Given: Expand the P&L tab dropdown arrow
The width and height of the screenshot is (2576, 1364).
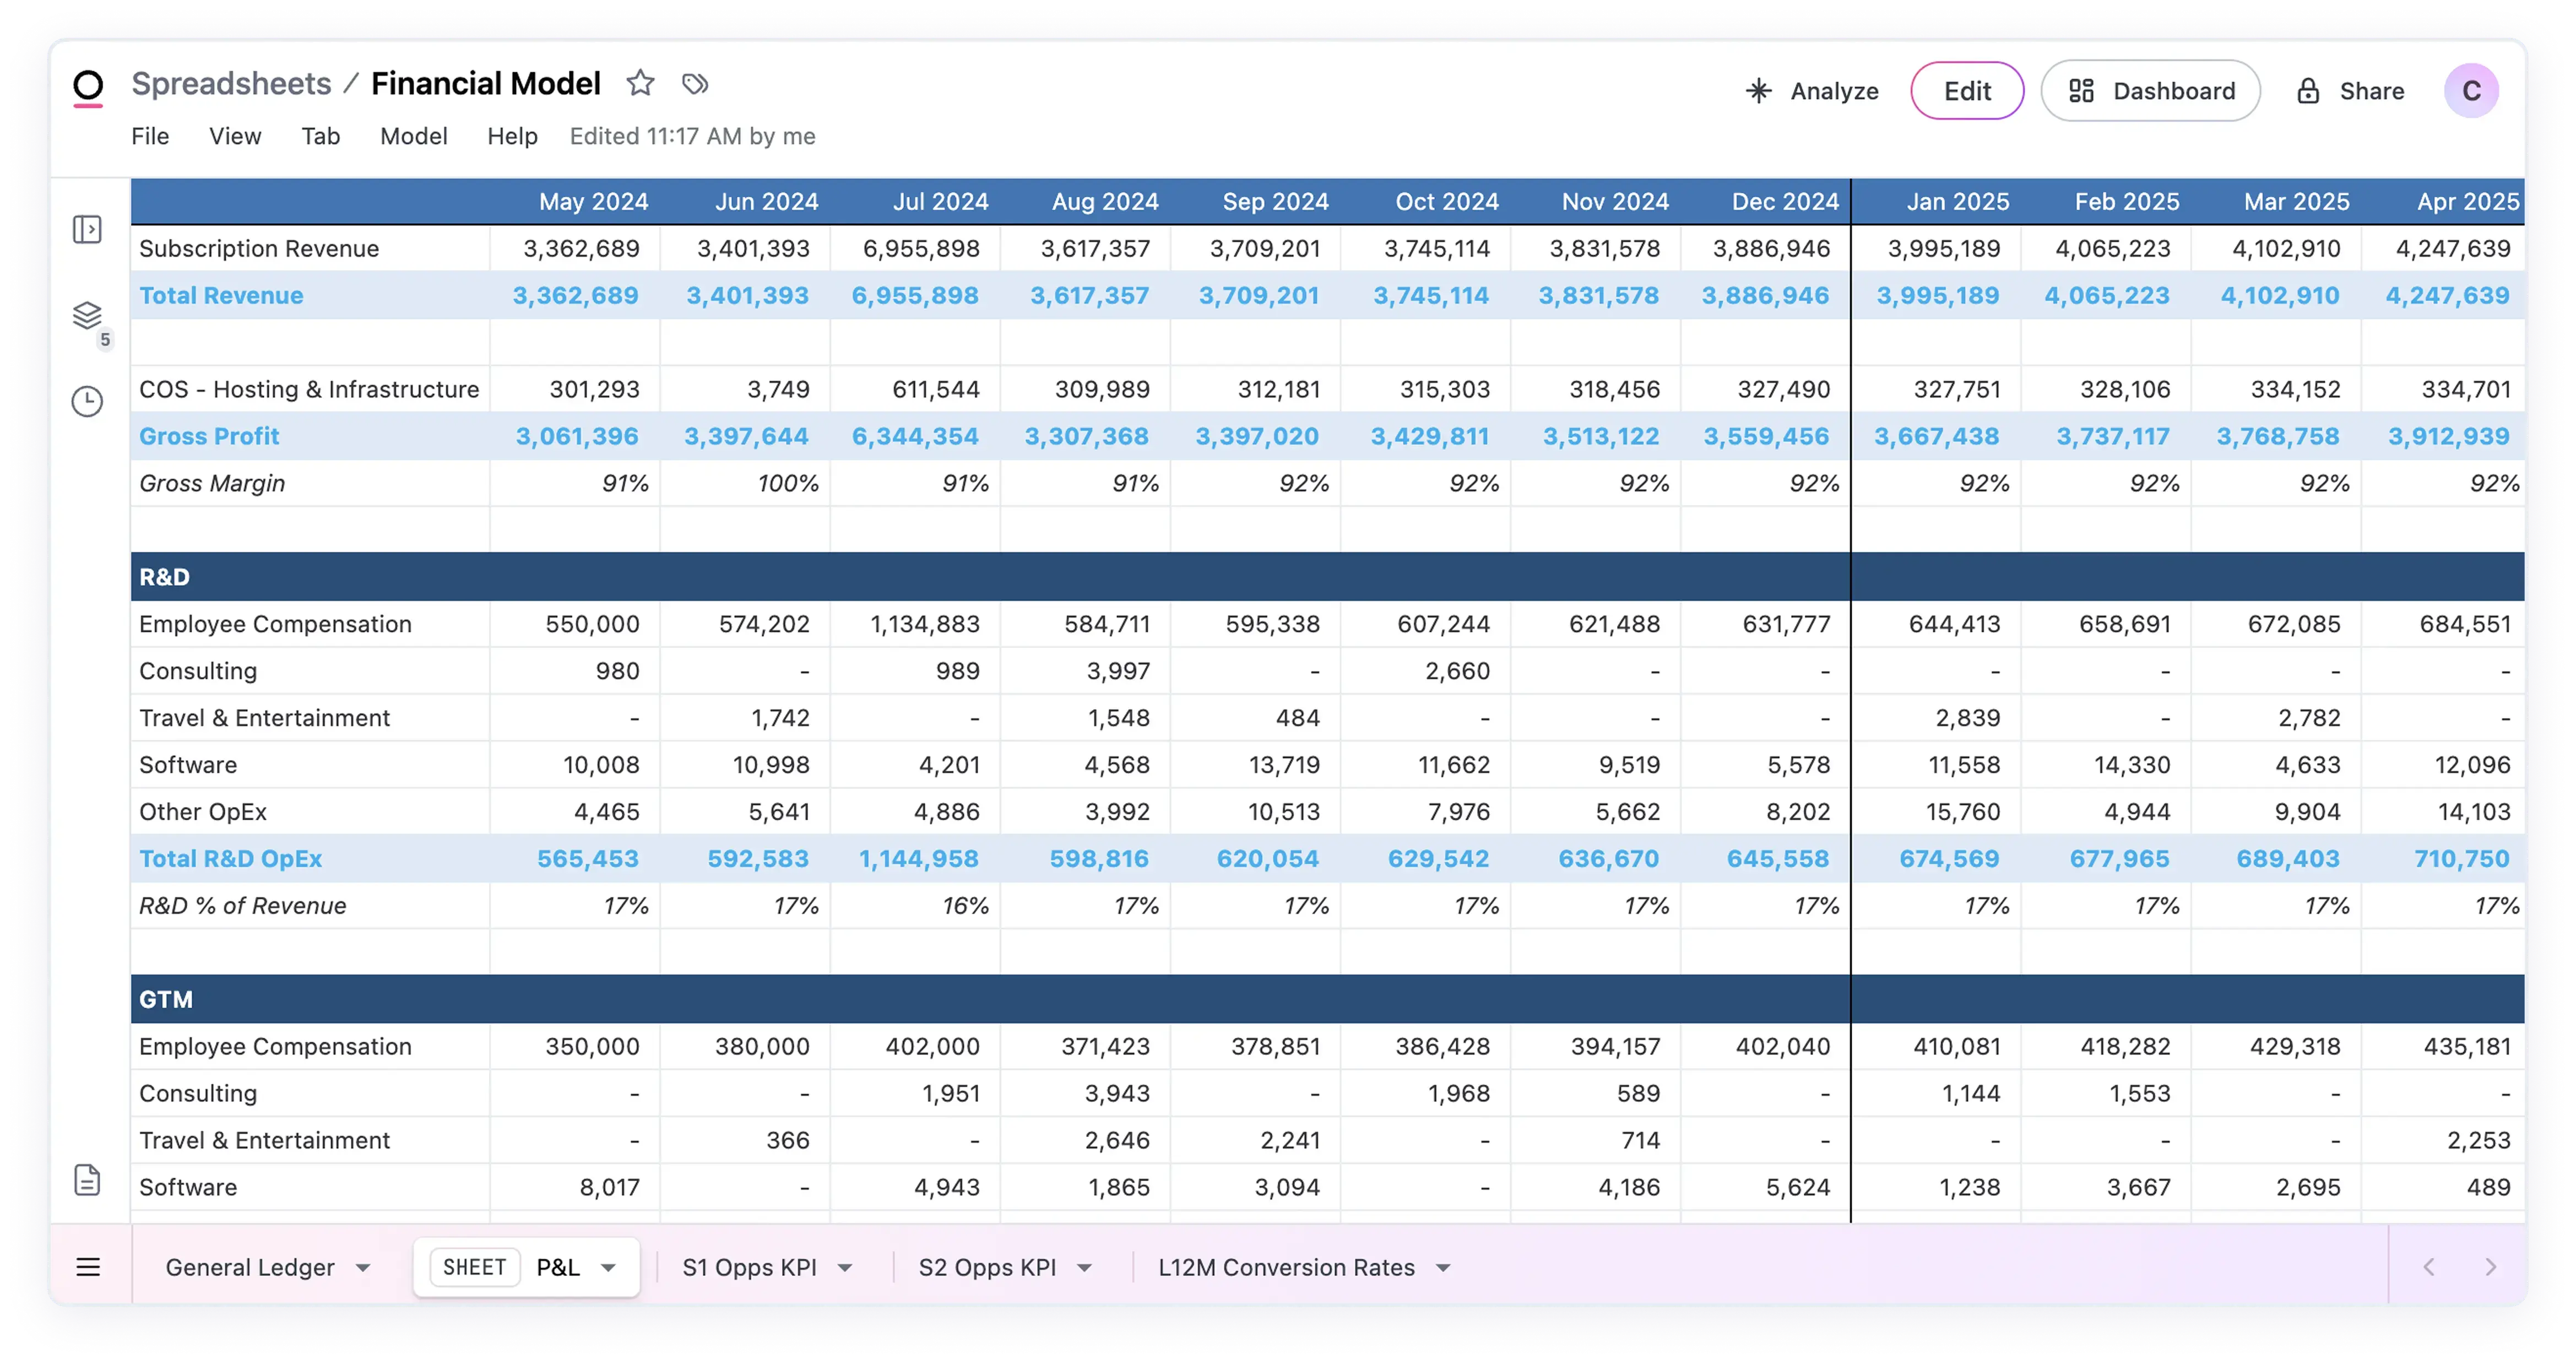Looking at the screenshot, I should pyautogui.click(x=608, y=1268).
